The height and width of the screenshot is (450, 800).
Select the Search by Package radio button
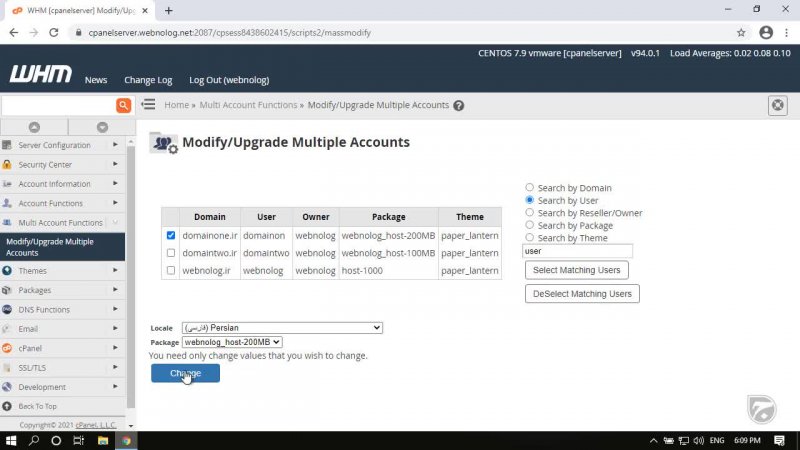(530, 225)
